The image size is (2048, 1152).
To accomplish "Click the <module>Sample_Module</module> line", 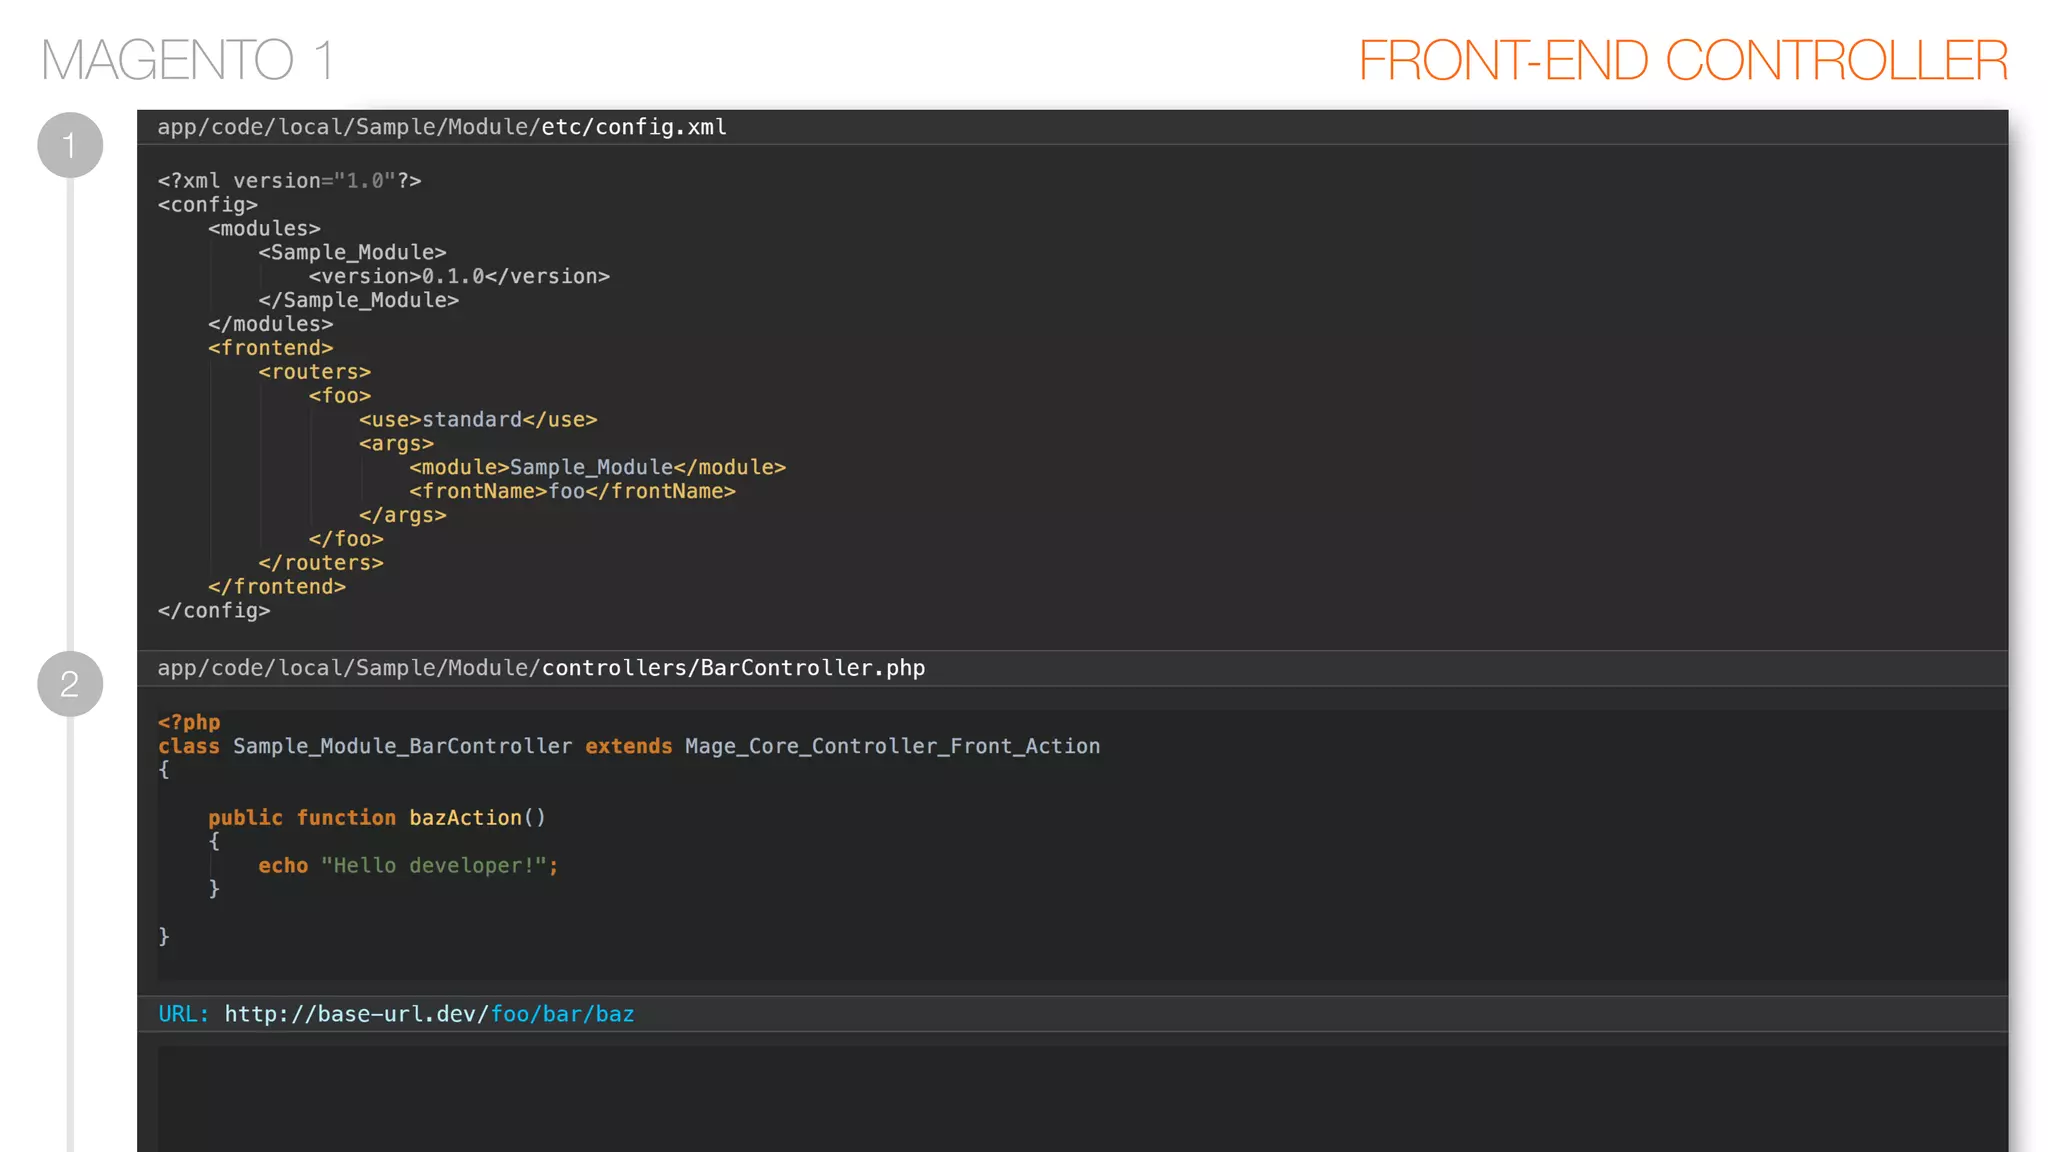I will [x=597, y=468].
